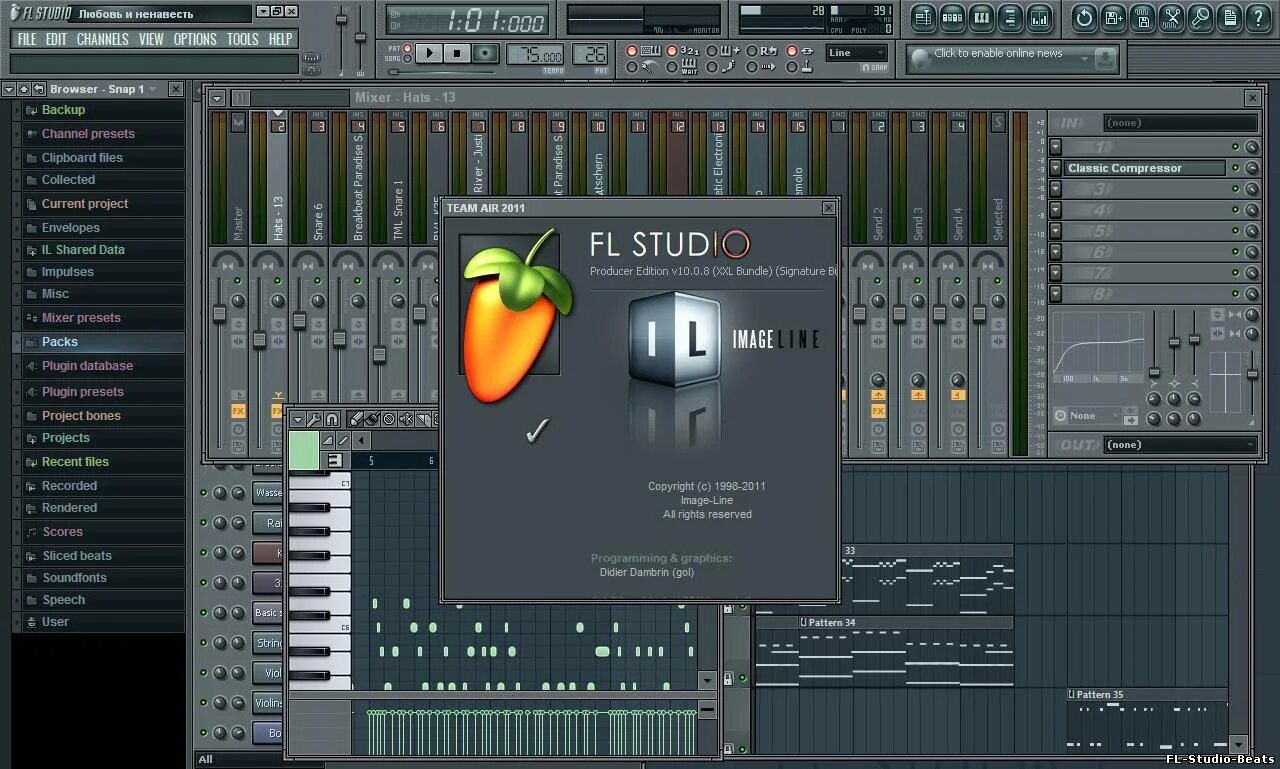Click browser collapse-up arrow icon

point(24,89)
